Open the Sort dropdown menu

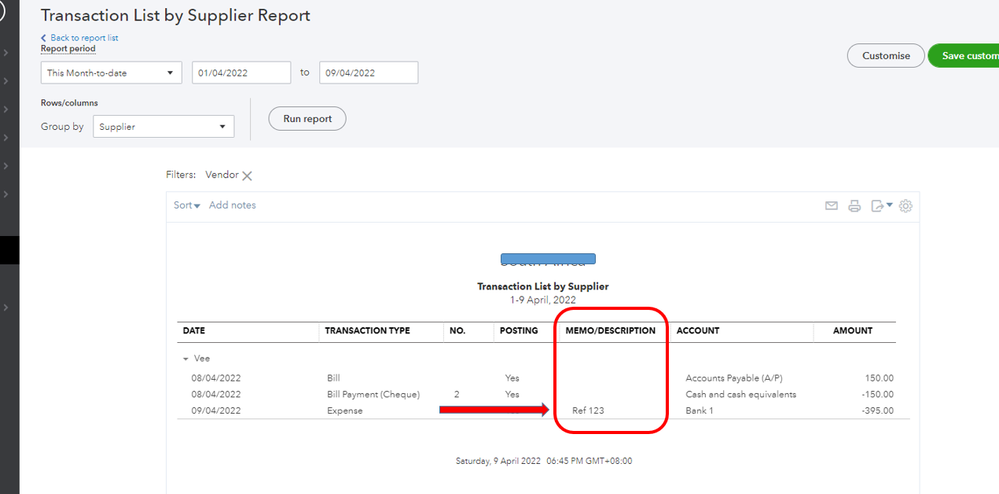click(x=187, y=205)
